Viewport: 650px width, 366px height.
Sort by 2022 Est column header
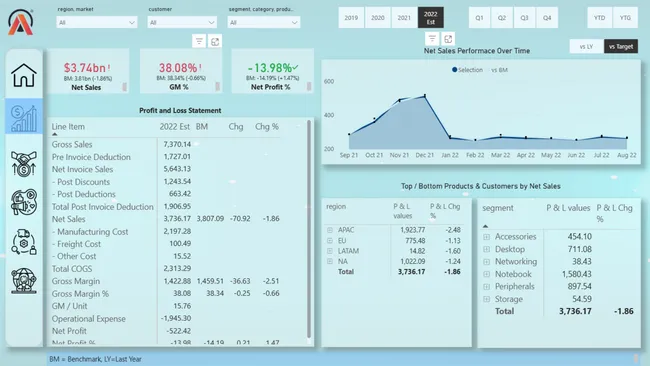(175, 127)
